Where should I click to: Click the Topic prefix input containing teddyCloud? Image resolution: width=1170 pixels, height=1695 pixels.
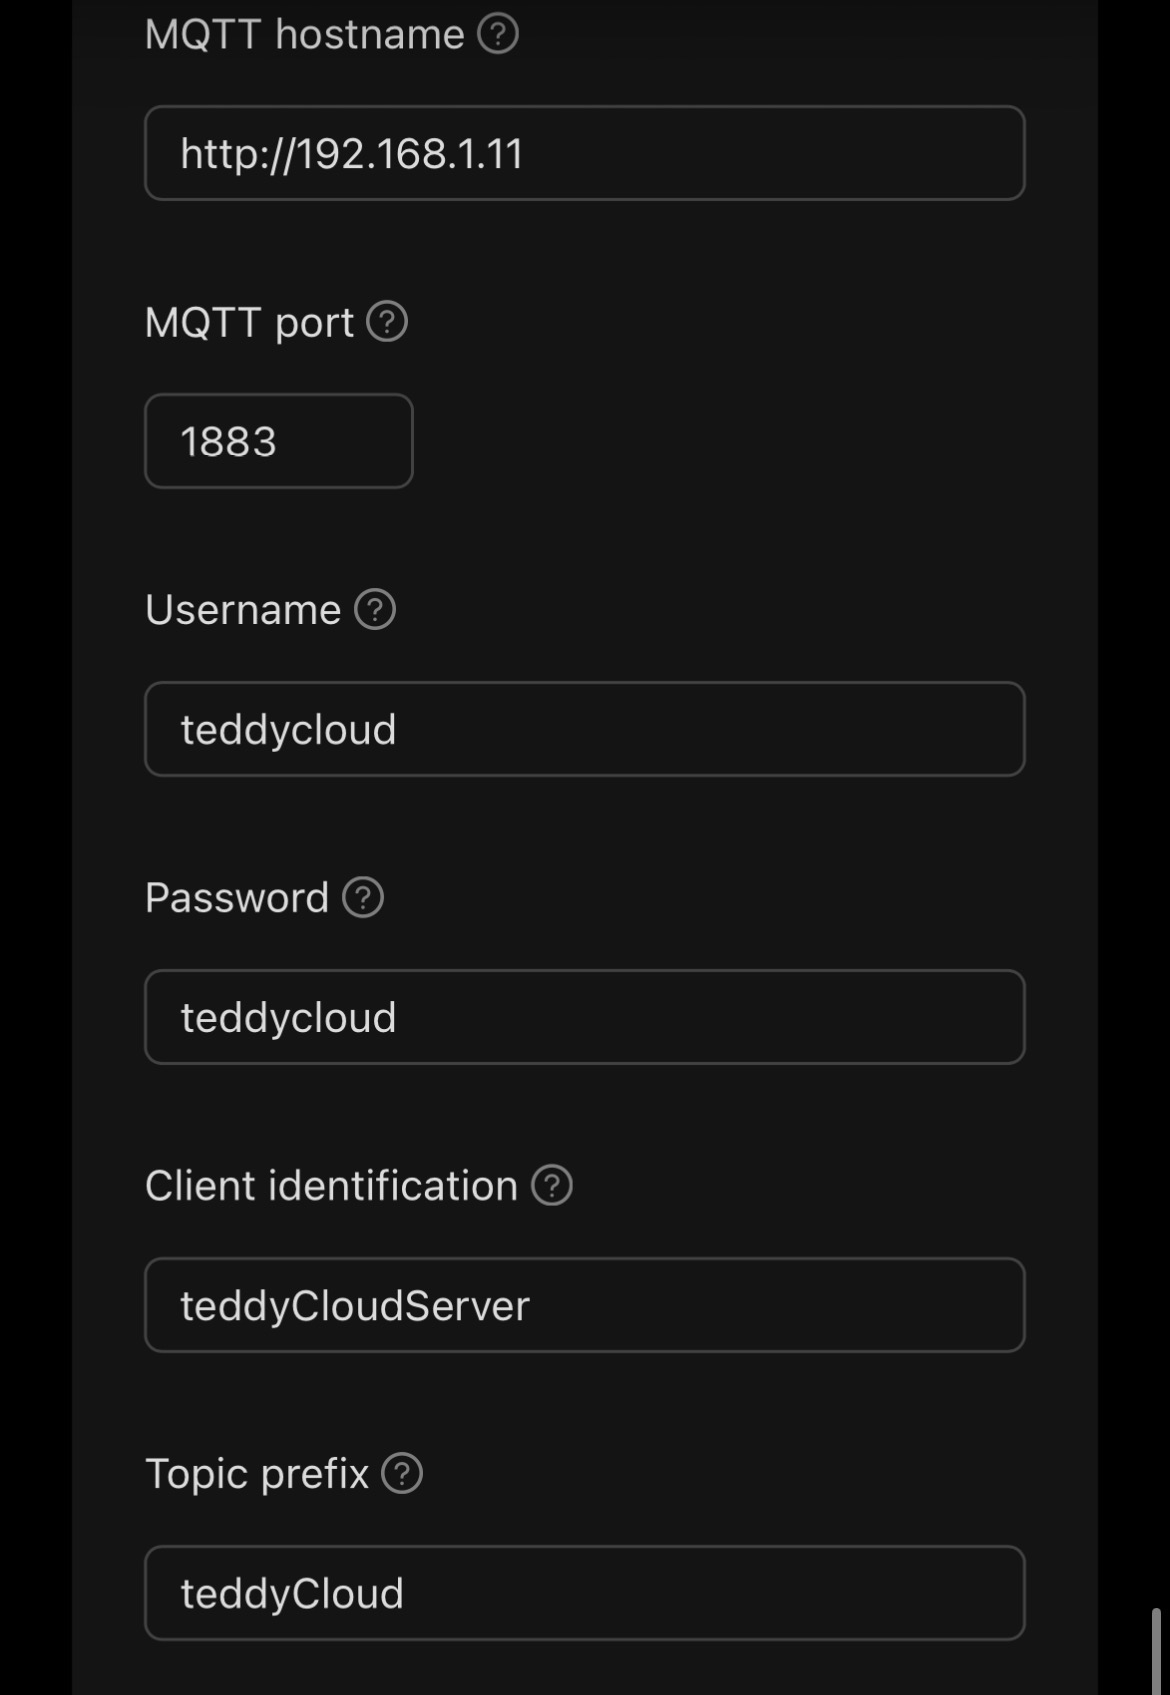(584, 1594)
